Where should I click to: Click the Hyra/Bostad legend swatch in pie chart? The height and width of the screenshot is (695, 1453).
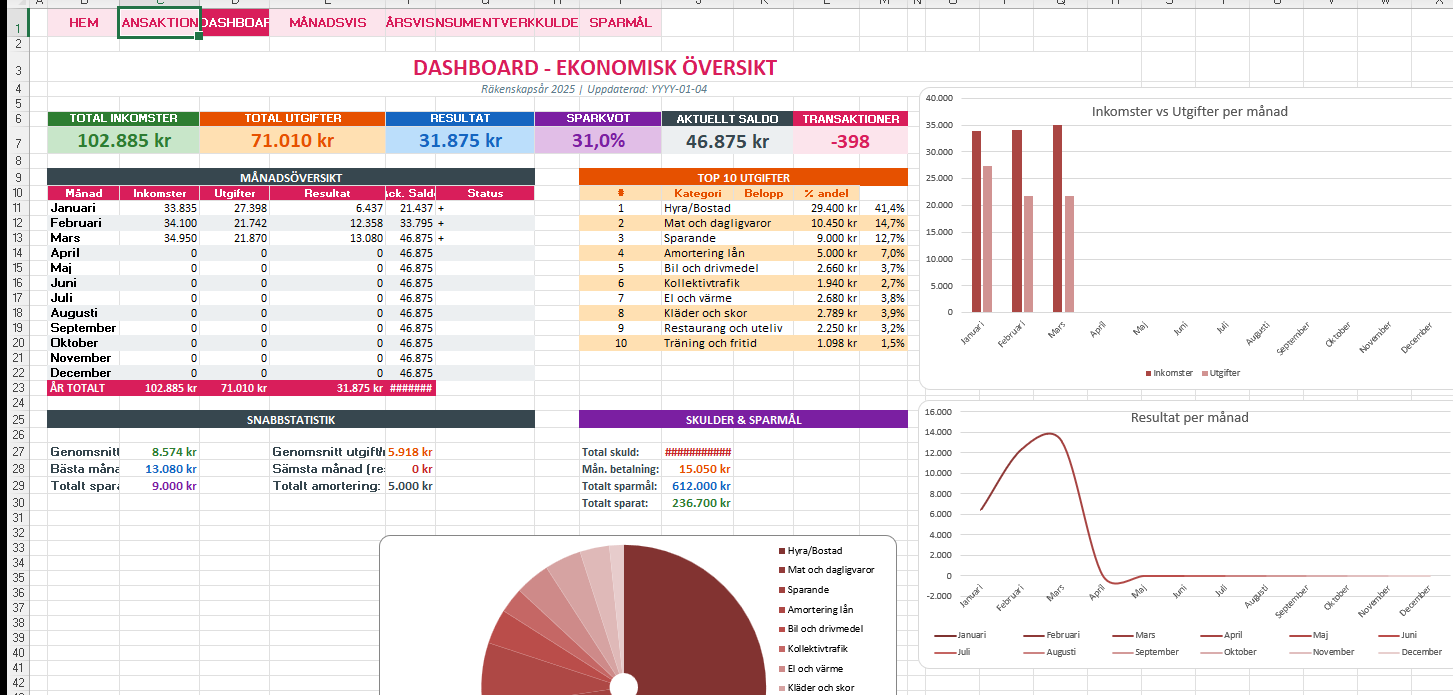pyautogui.click(x=782, y=551)
